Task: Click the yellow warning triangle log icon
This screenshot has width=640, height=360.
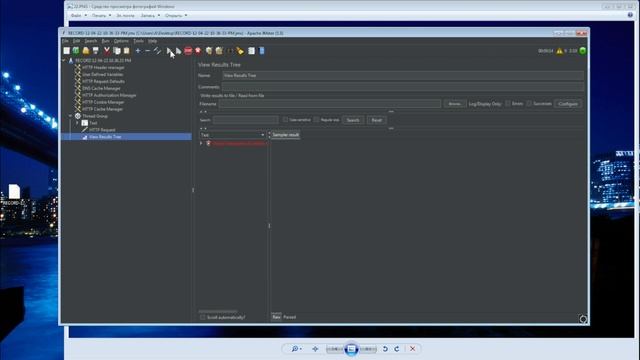Action: 560,51
